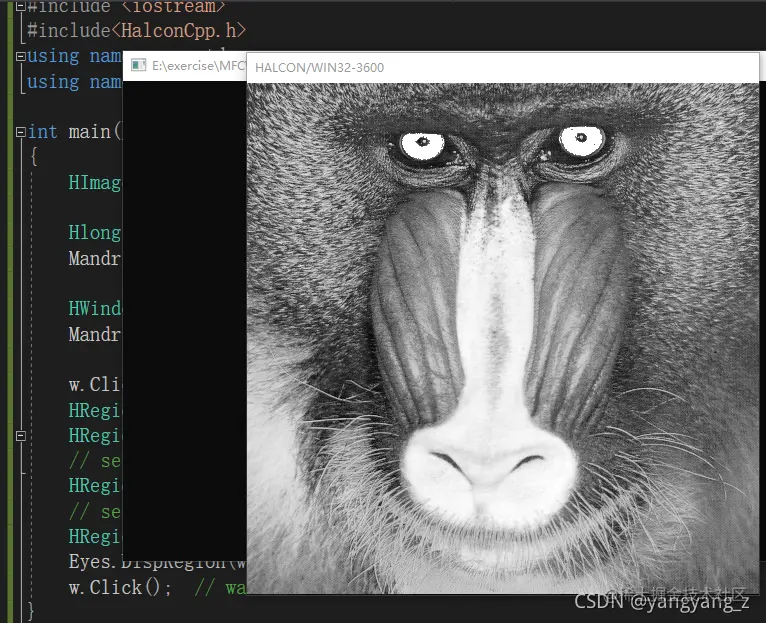
Task: Select the E:\exercise console title bar
Action: click(x=185, y=65)
